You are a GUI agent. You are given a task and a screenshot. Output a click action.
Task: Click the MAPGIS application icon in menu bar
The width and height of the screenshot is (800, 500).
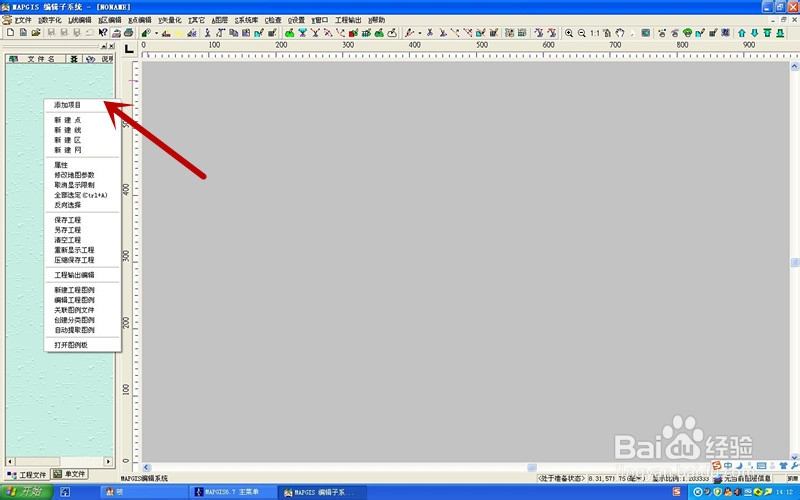coord(7,20)
